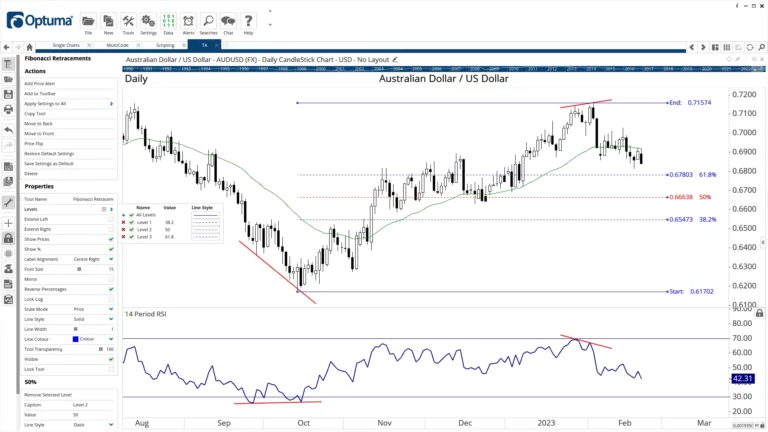This screenshot has width=768, height=432.
Task: Click blue plus to add a level
Action: coord(123,215)
